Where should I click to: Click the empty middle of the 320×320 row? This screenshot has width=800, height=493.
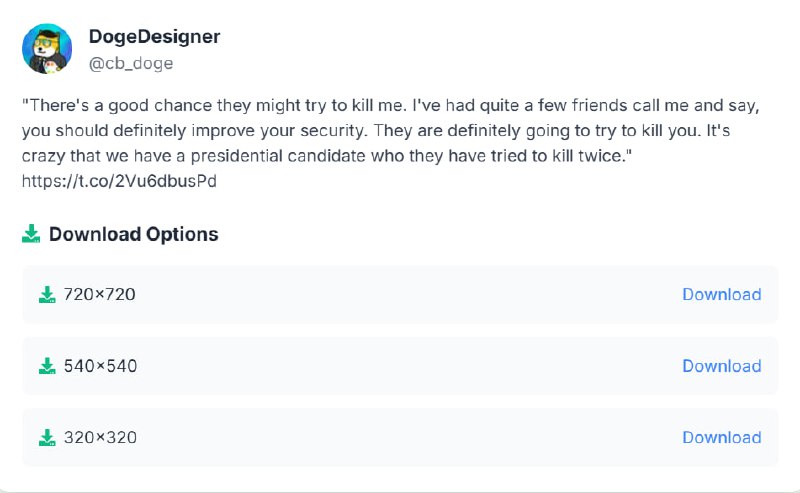tap(400, 437)
